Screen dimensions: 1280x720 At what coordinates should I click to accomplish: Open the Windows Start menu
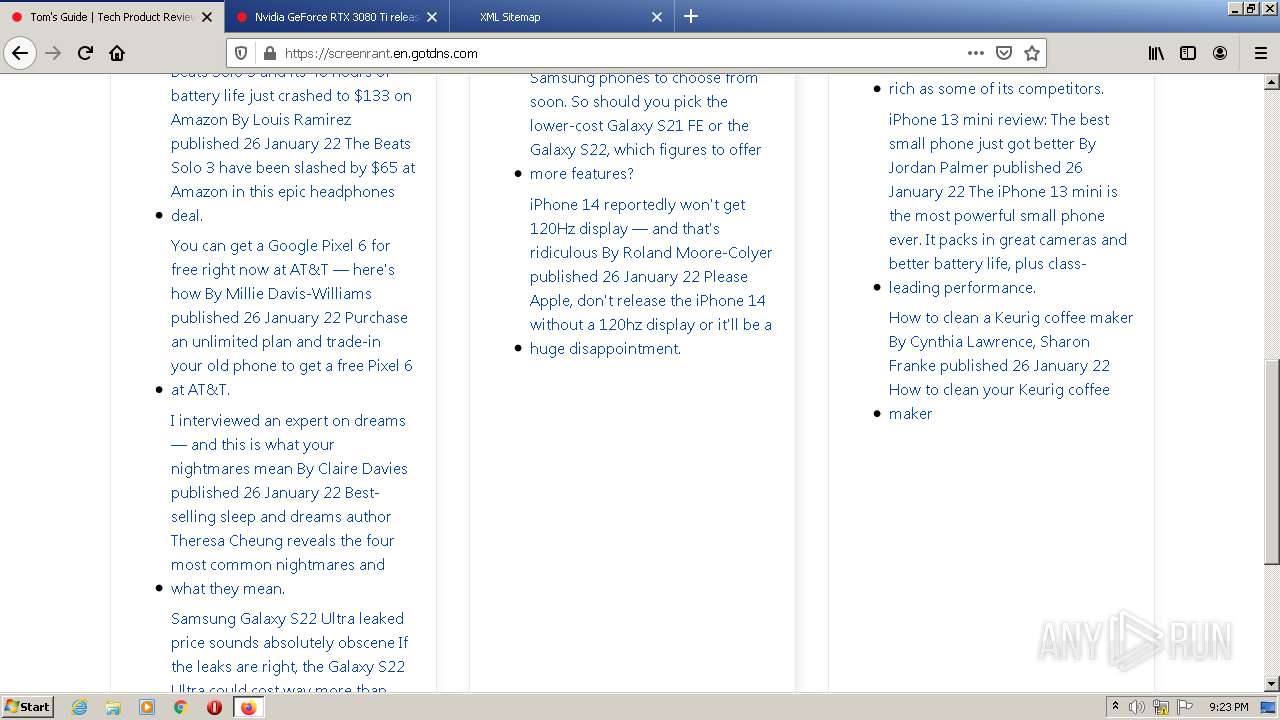pos(28,707)
